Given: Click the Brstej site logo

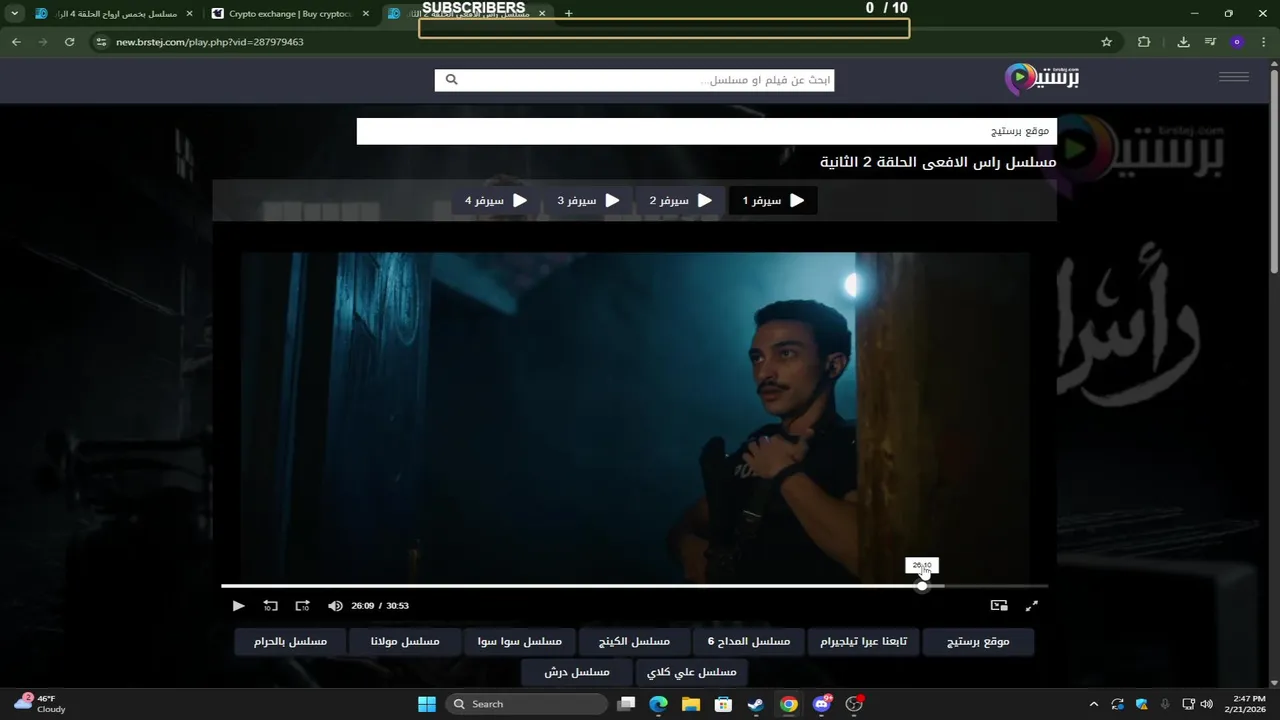Looking at the screenshot, I should point(1042,78).
